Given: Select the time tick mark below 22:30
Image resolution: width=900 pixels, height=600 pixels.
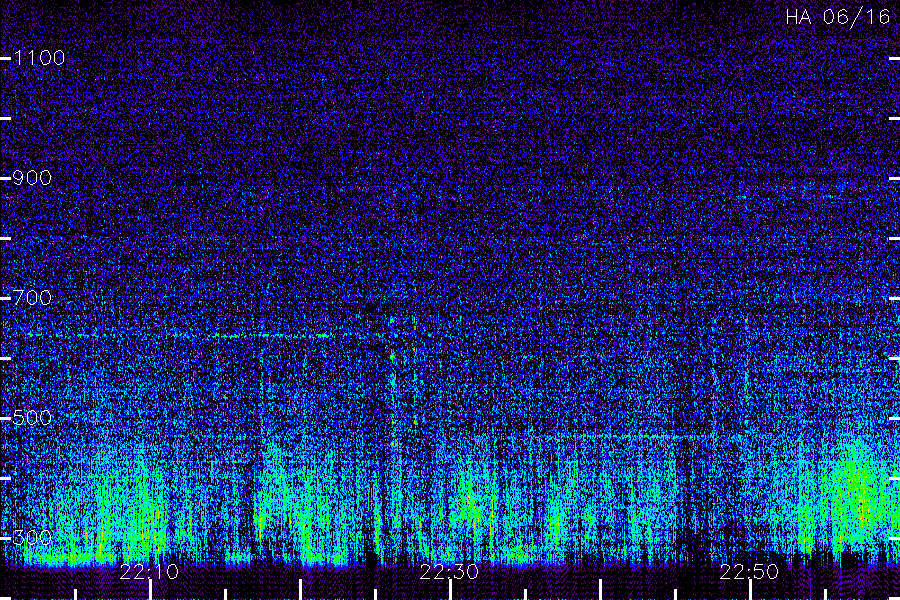Looking at the screenshot, I should click(451, 590).
